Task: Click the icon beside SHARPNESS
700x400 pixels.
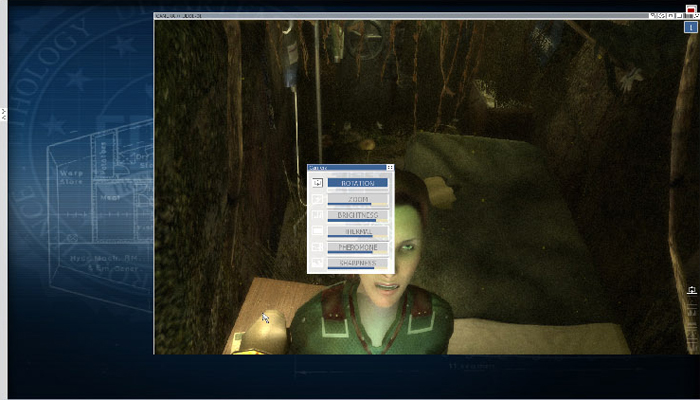Action: pyautogui.click(x=317, y=263)
